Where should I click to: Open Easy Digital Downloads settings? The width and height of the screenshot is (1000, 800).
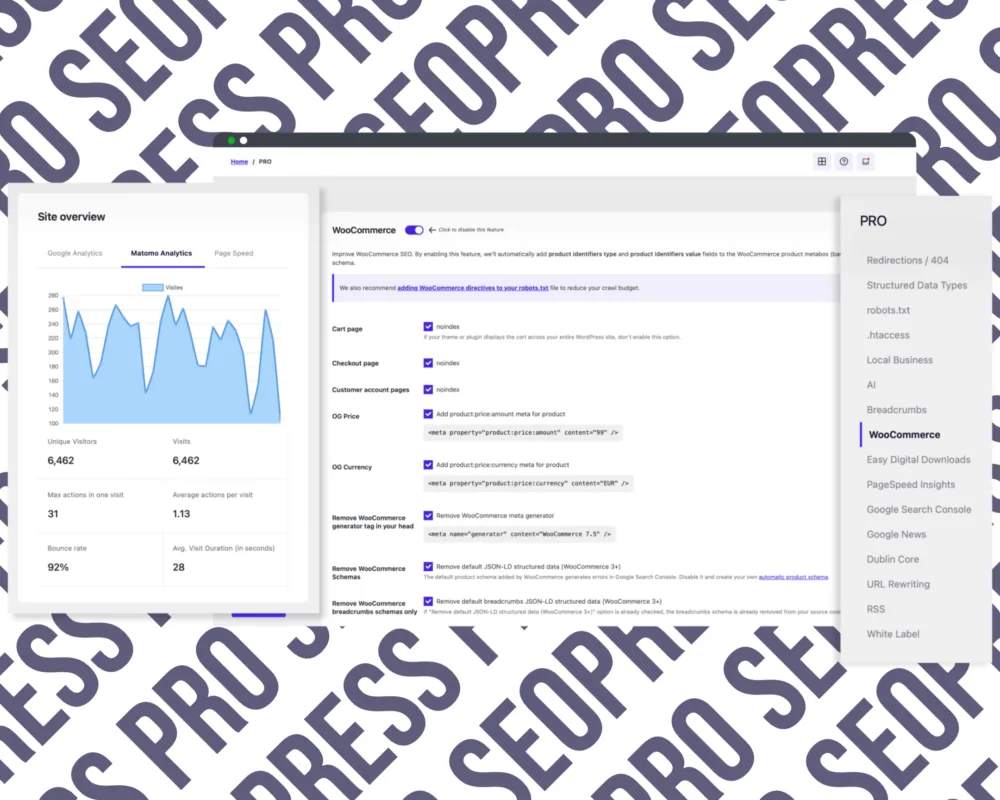(x=918, y=459)
